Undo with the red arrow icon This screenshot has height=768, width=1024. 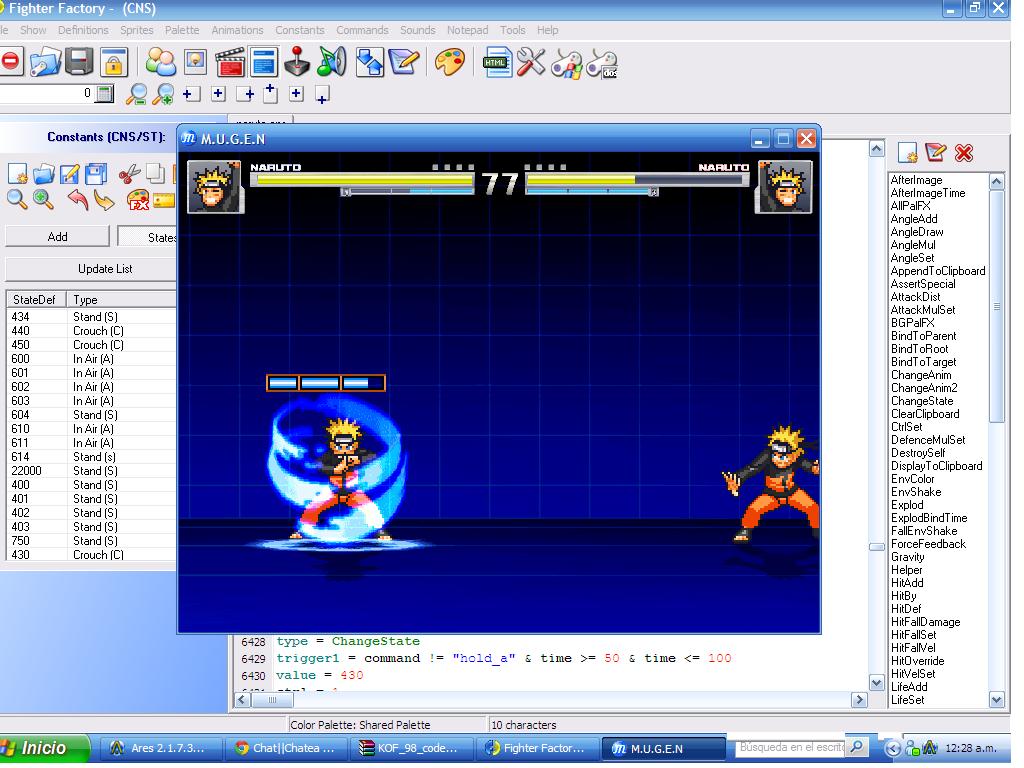pos(78,199)
